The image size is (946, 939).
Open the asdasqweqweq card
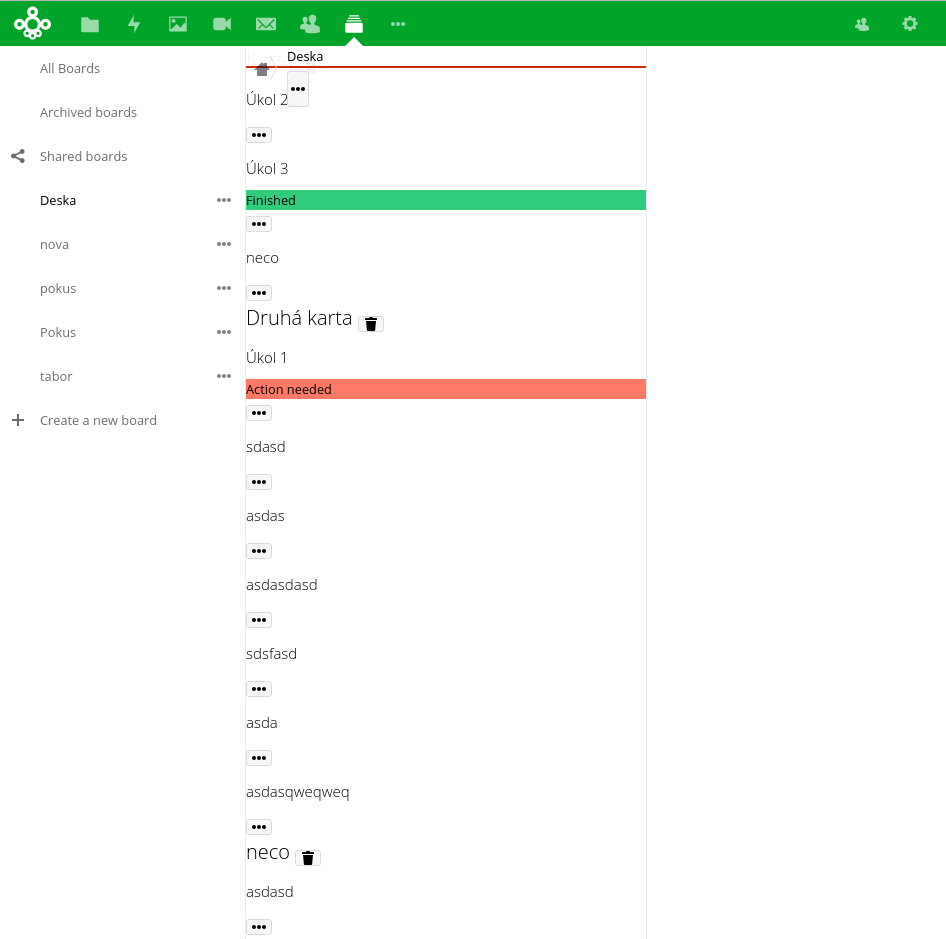point(297,792)
